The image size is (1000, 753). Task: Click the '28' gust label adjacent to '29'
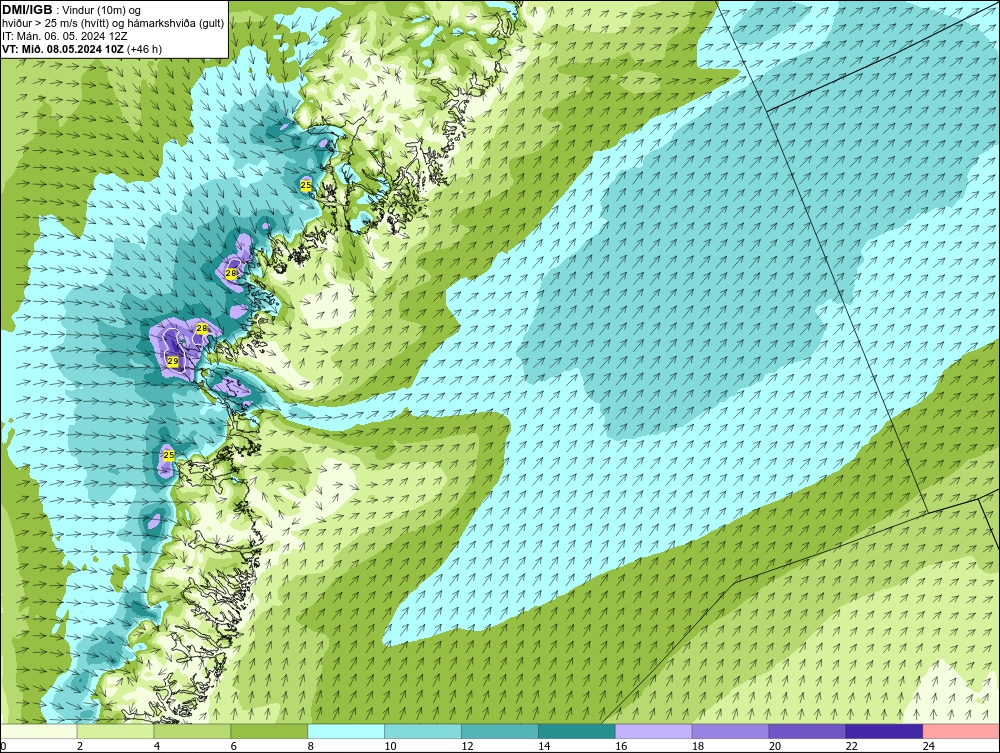[202, 328]
